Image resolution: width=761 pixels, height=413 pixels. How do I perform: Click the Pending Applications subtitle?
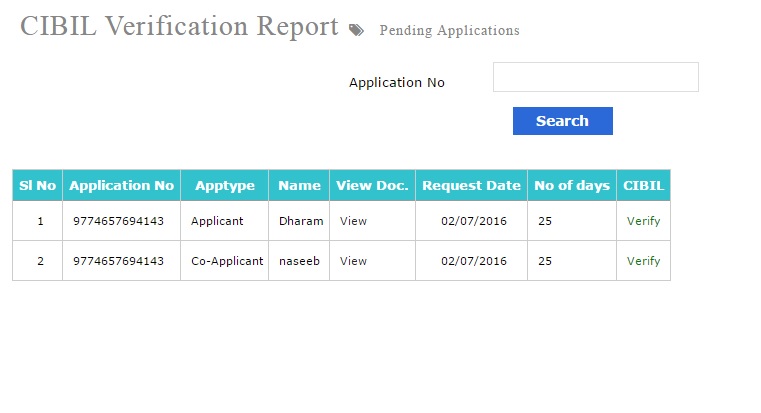(x=449, y=31)
